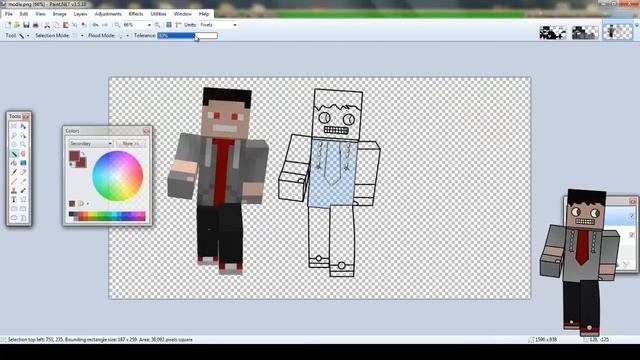The image size is (640, 360).
Task: Click the Save toolbar icon
Action: click(26, 25)
